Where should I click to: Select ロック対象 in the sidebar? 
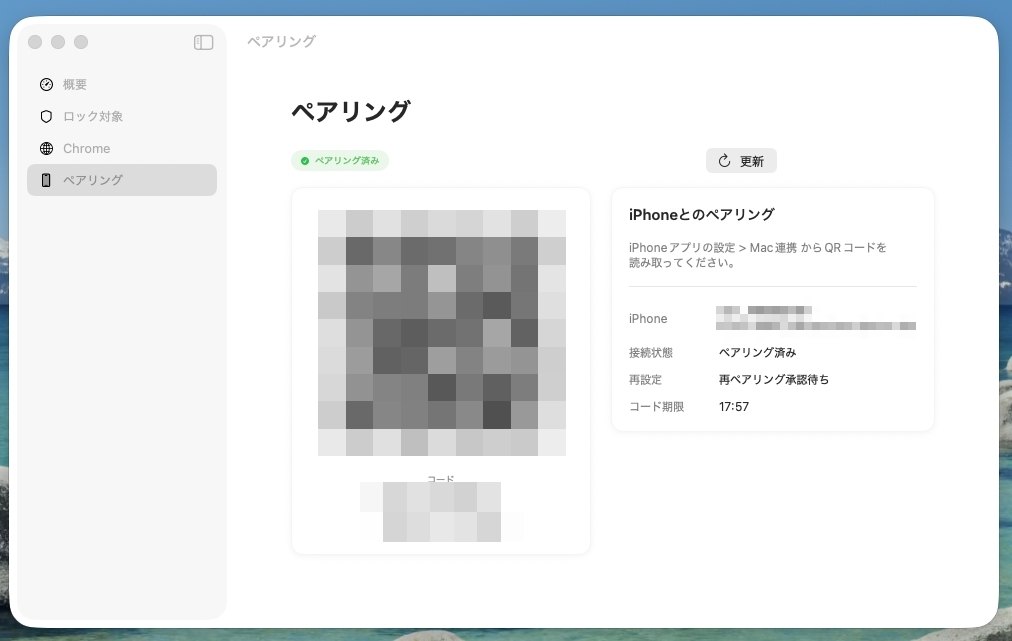point(122,116)
